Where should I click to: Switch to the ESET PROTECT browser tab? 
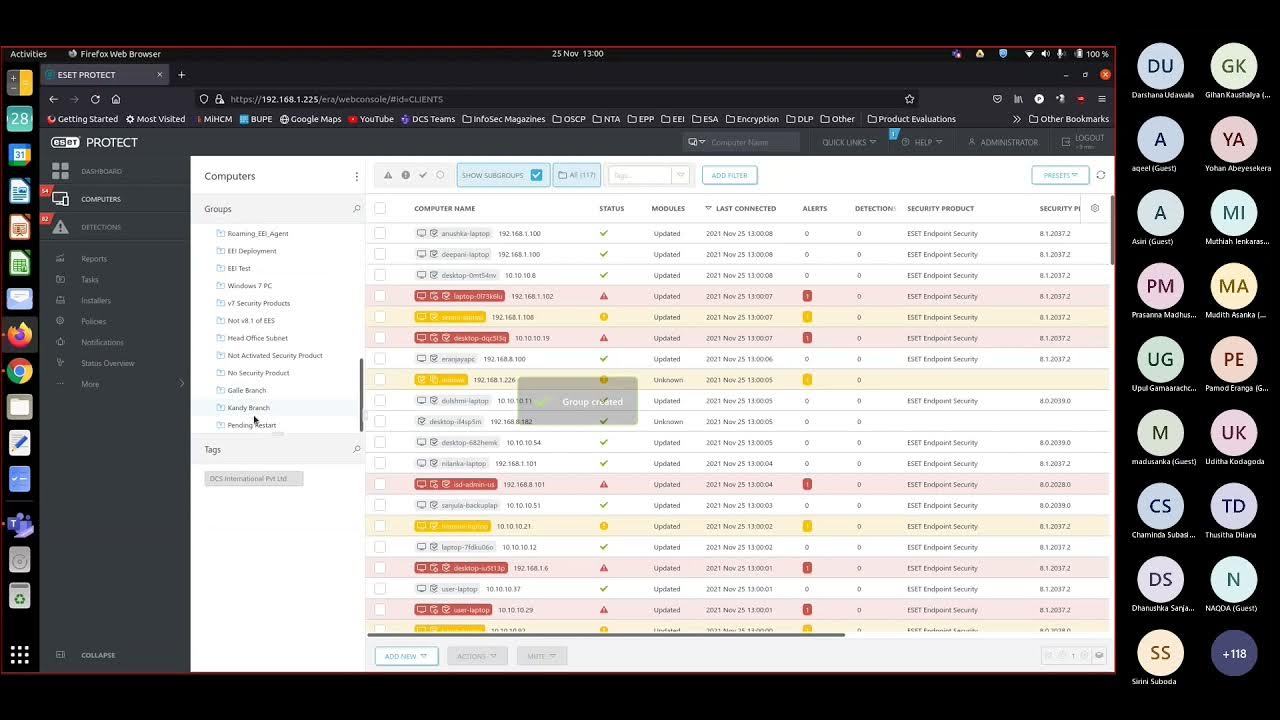click(105, 75)
